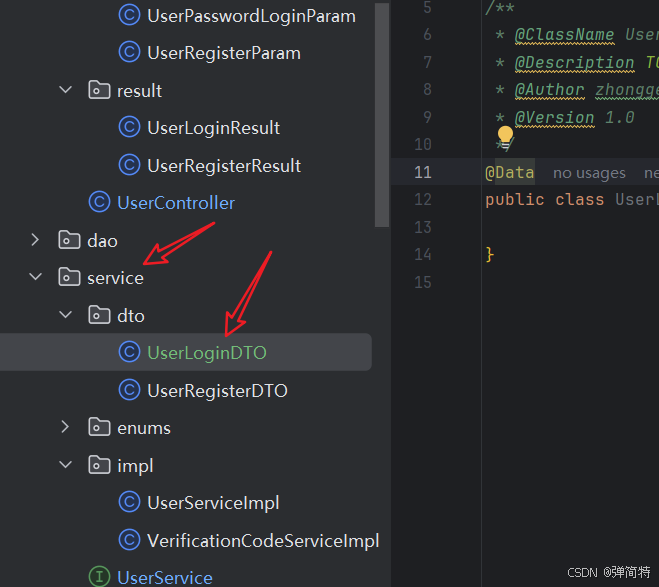Screen dimensions: 659x587
Task: Select UserRegisterParam file name
Action: coord(224,53)
